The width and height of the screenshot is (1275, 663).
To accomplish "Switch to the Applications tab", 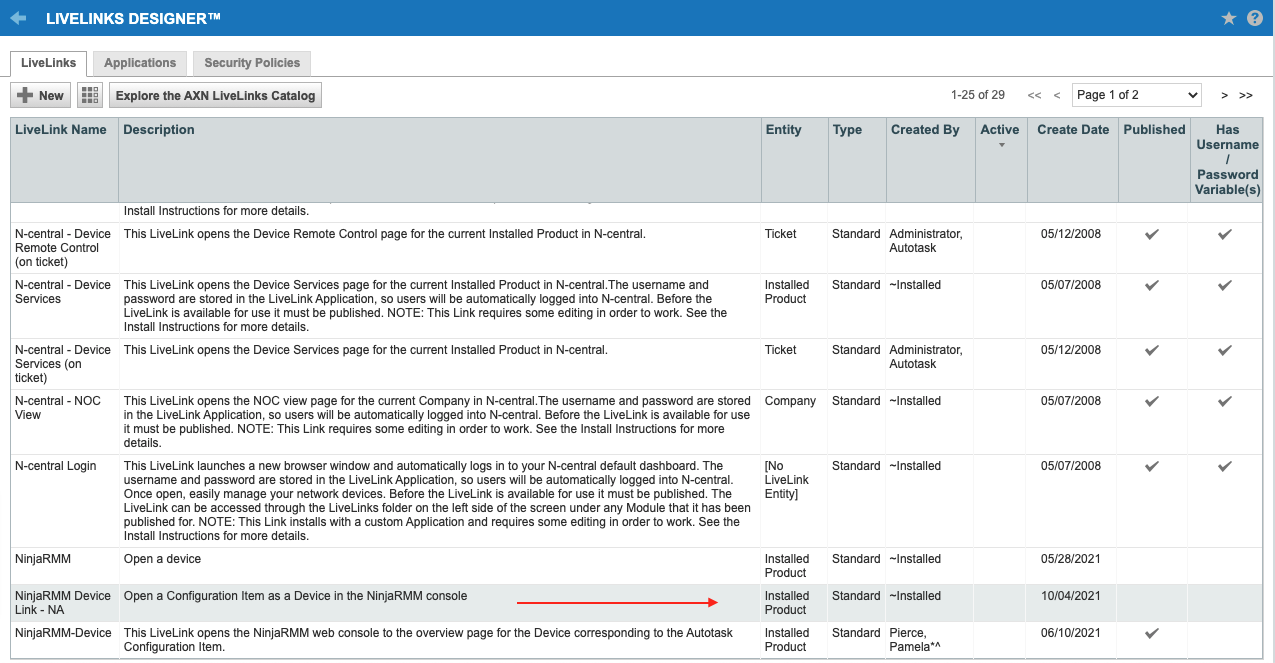I will coord(140,63).
